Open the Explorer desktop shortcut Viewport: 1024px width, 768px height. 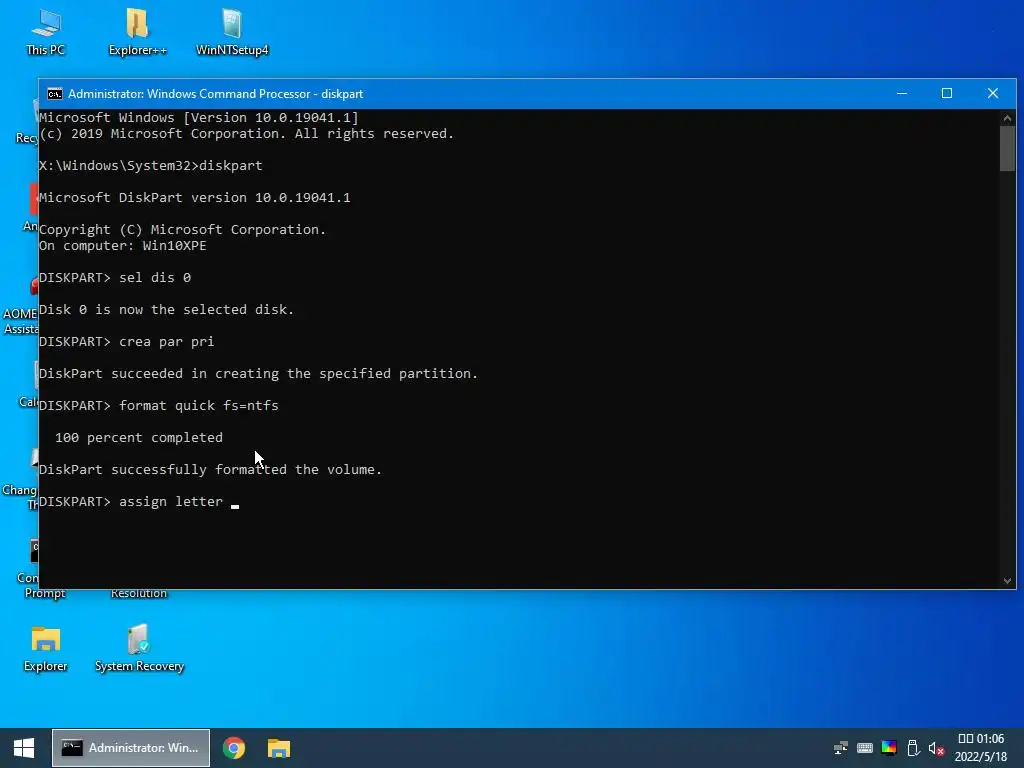pyautogui.click(x=46, y=648)
